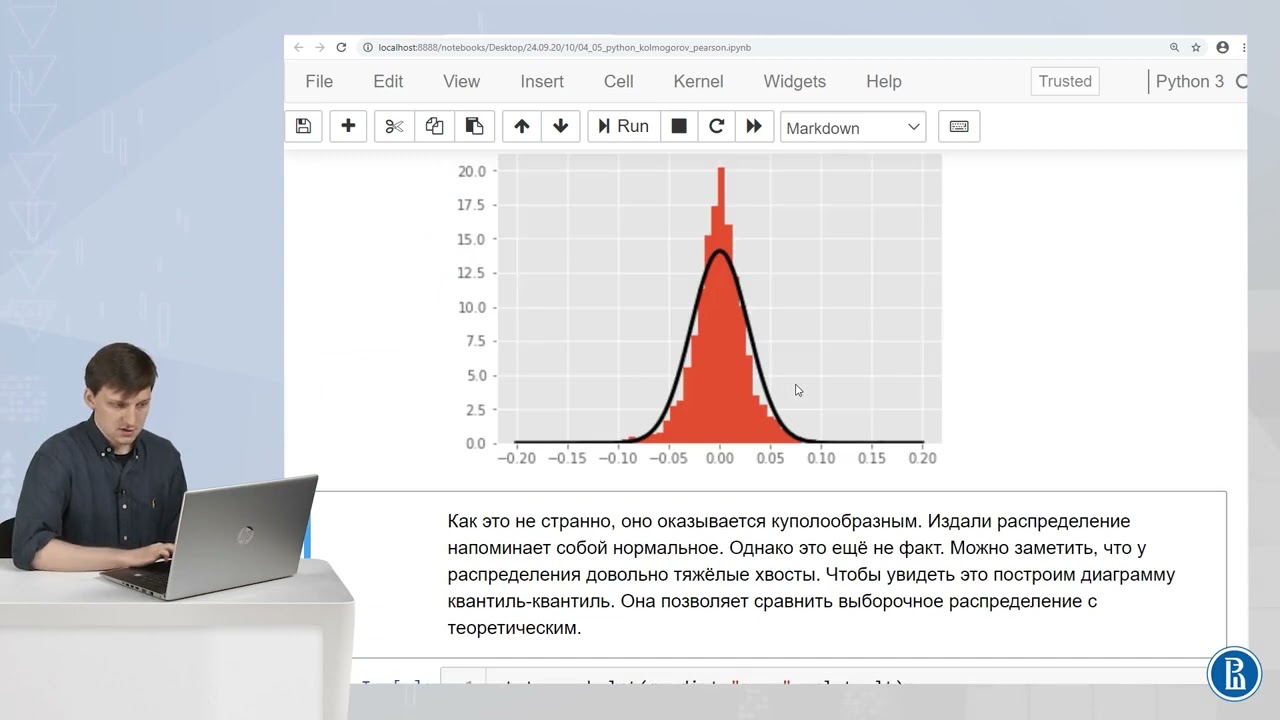This screenshot has width=1280, height=720.
Task: Click the Python 3 kernel indicator
Action: tap(1190, 81)
